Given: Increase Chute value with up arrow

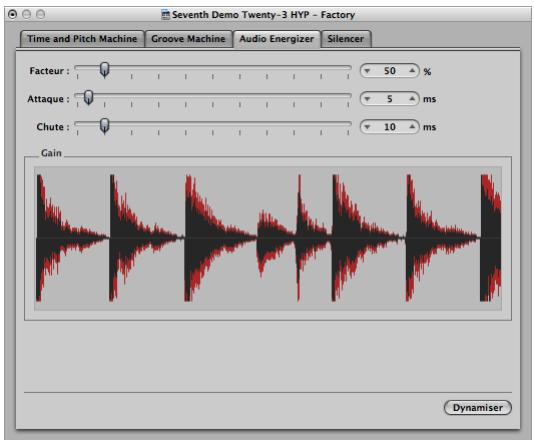Looking at the screenshot, I should pyautogui.click(x=412, y=127).
